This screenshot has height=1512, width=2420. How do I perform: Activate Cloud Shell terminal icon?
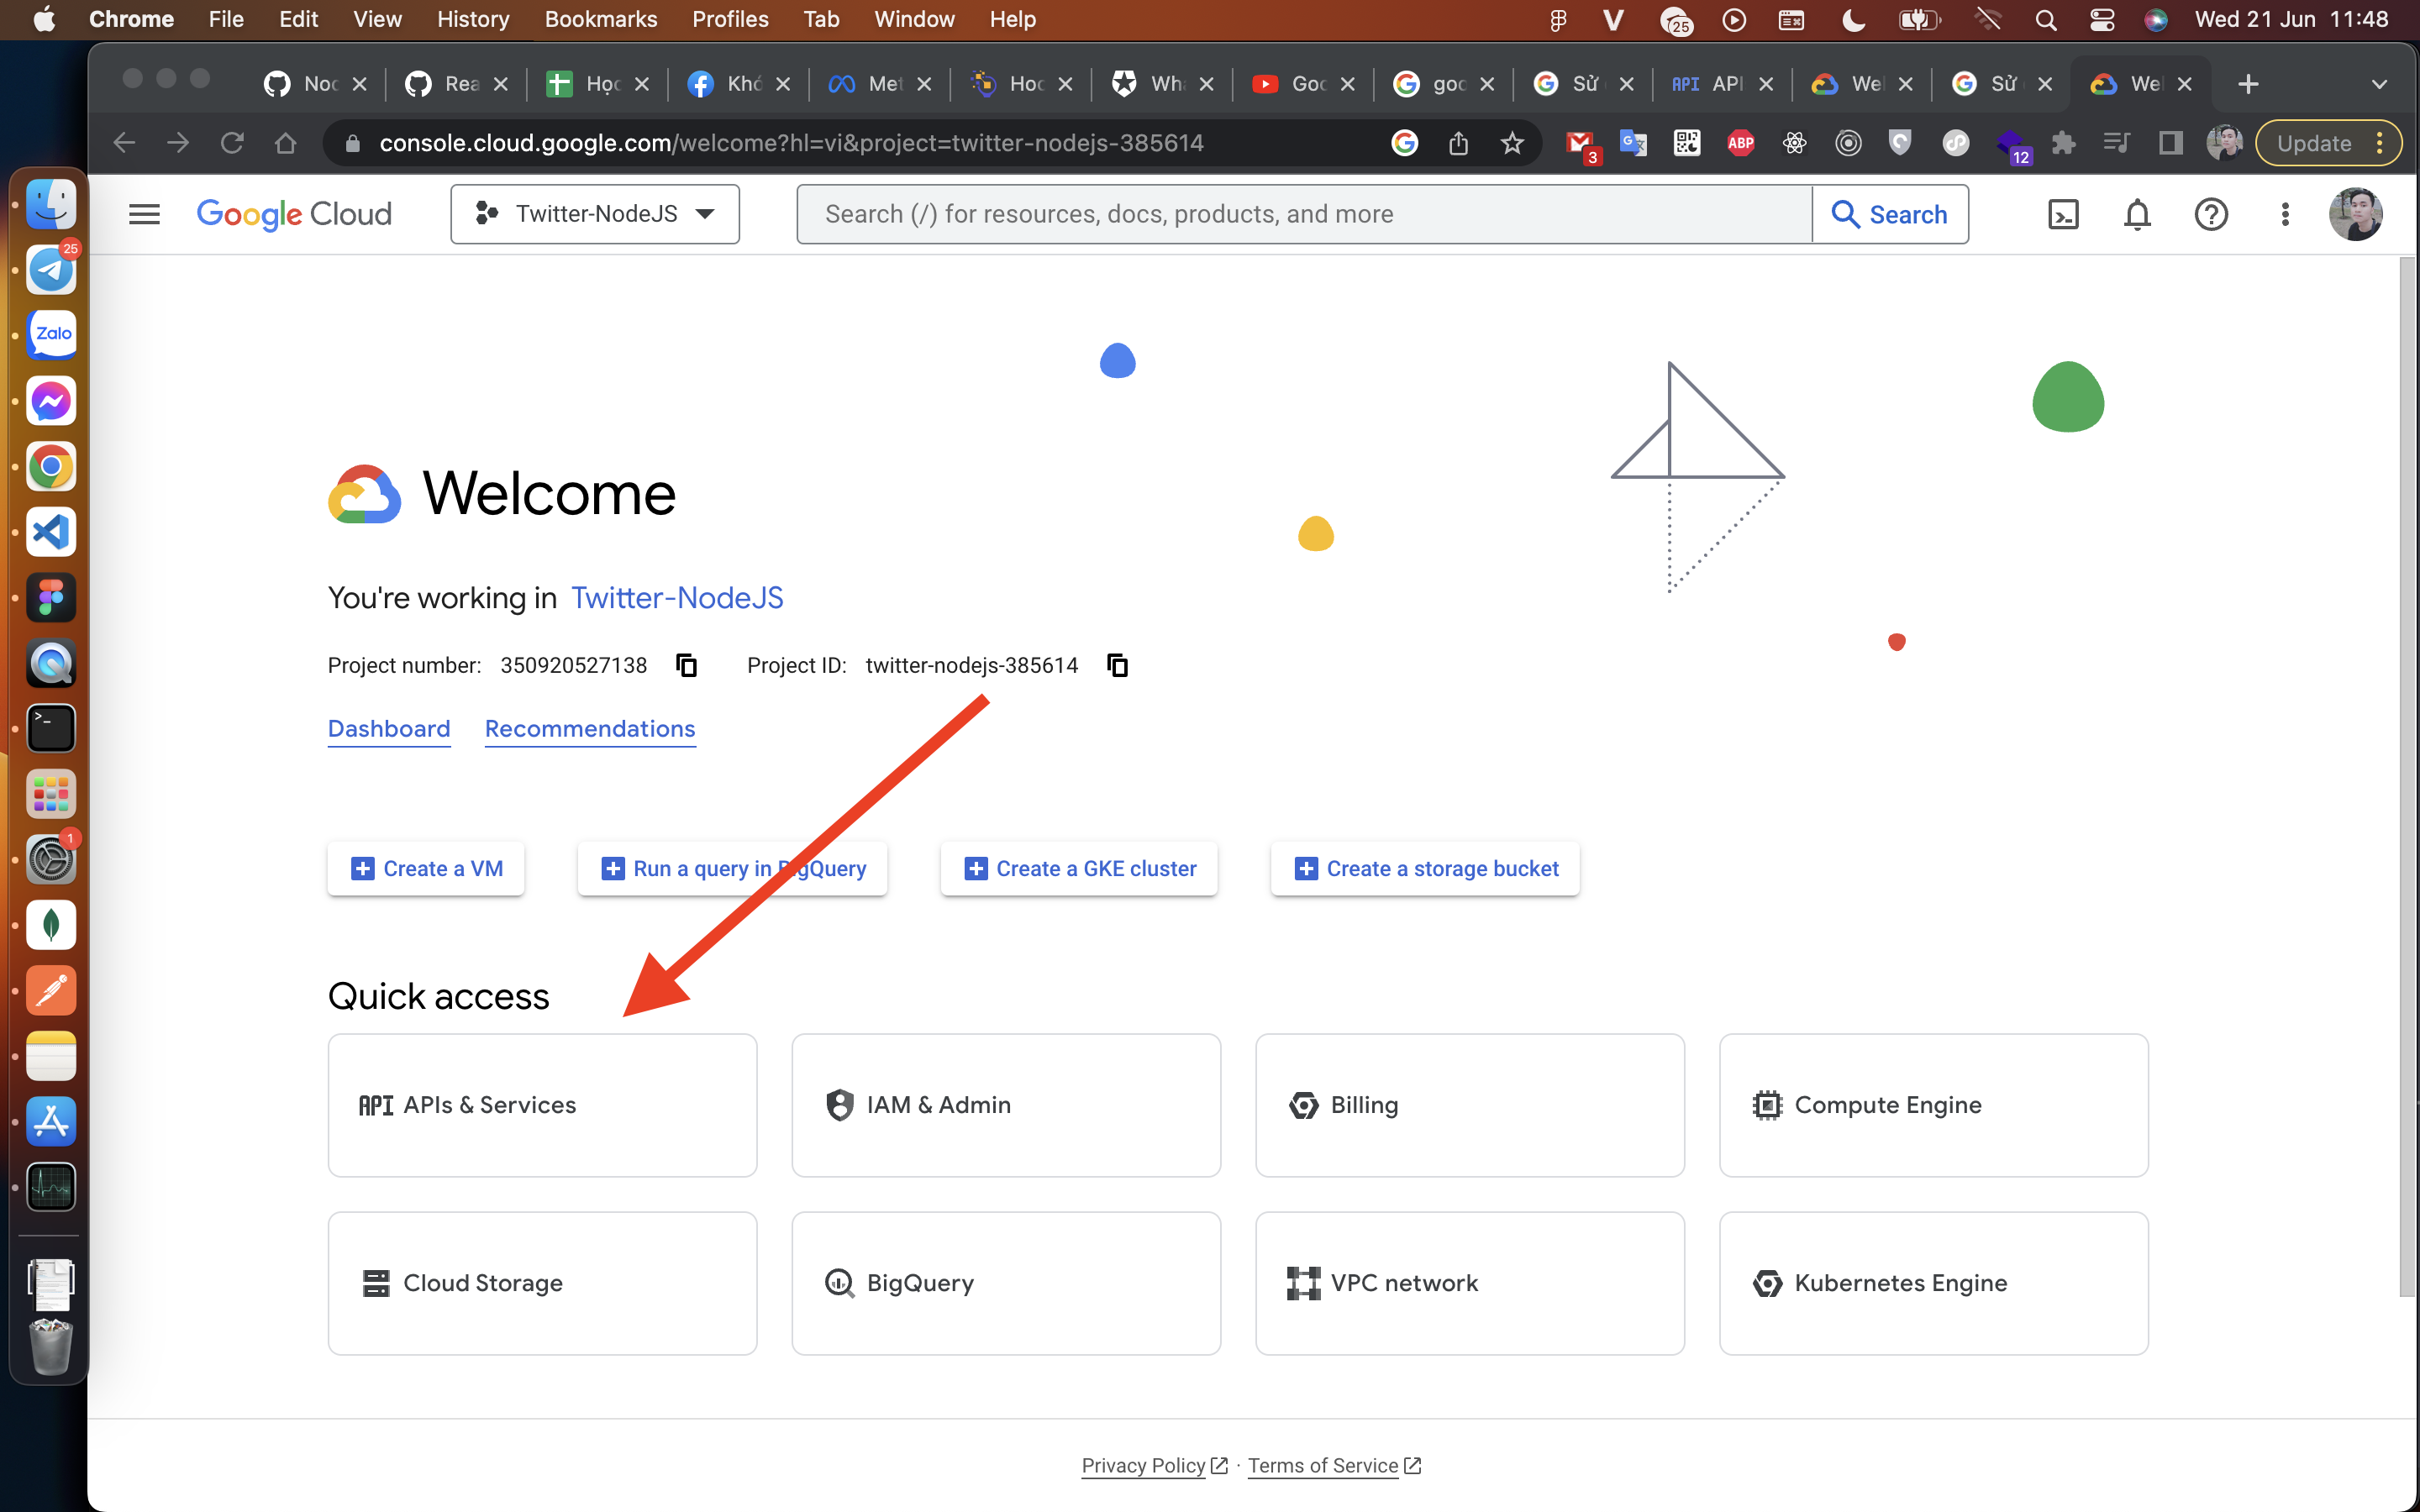point(2063,214)
